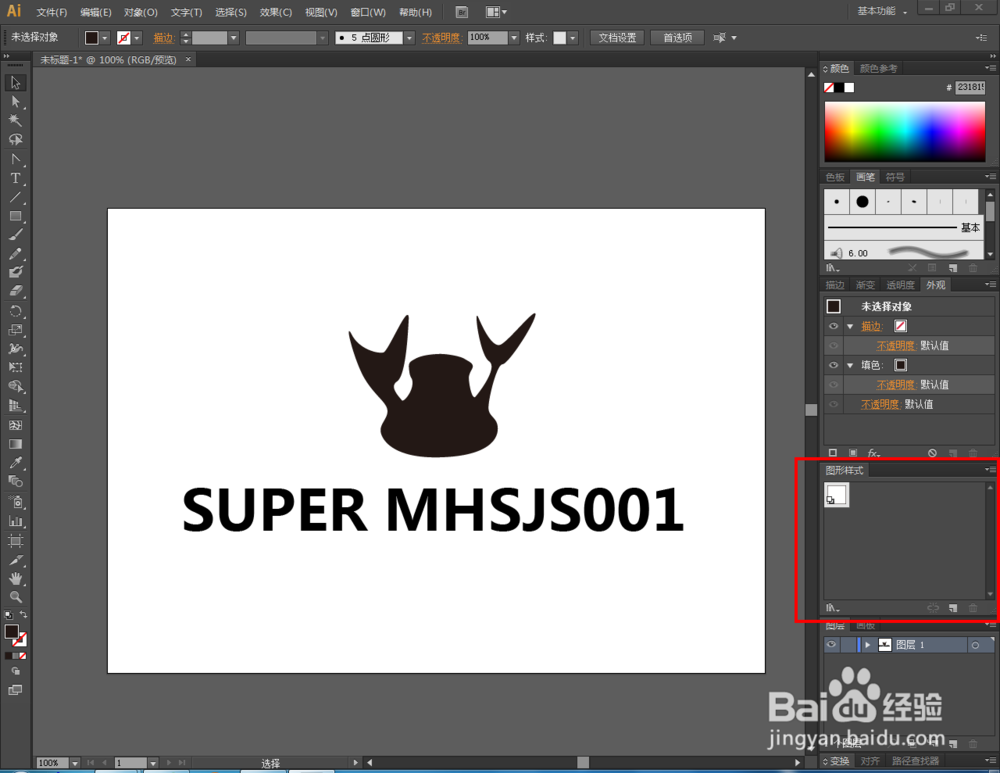The width and height of the screenshot is (1000, 773).
Task: Toggle visibility eye of 图层 1
Action: (x=832, y=645)
